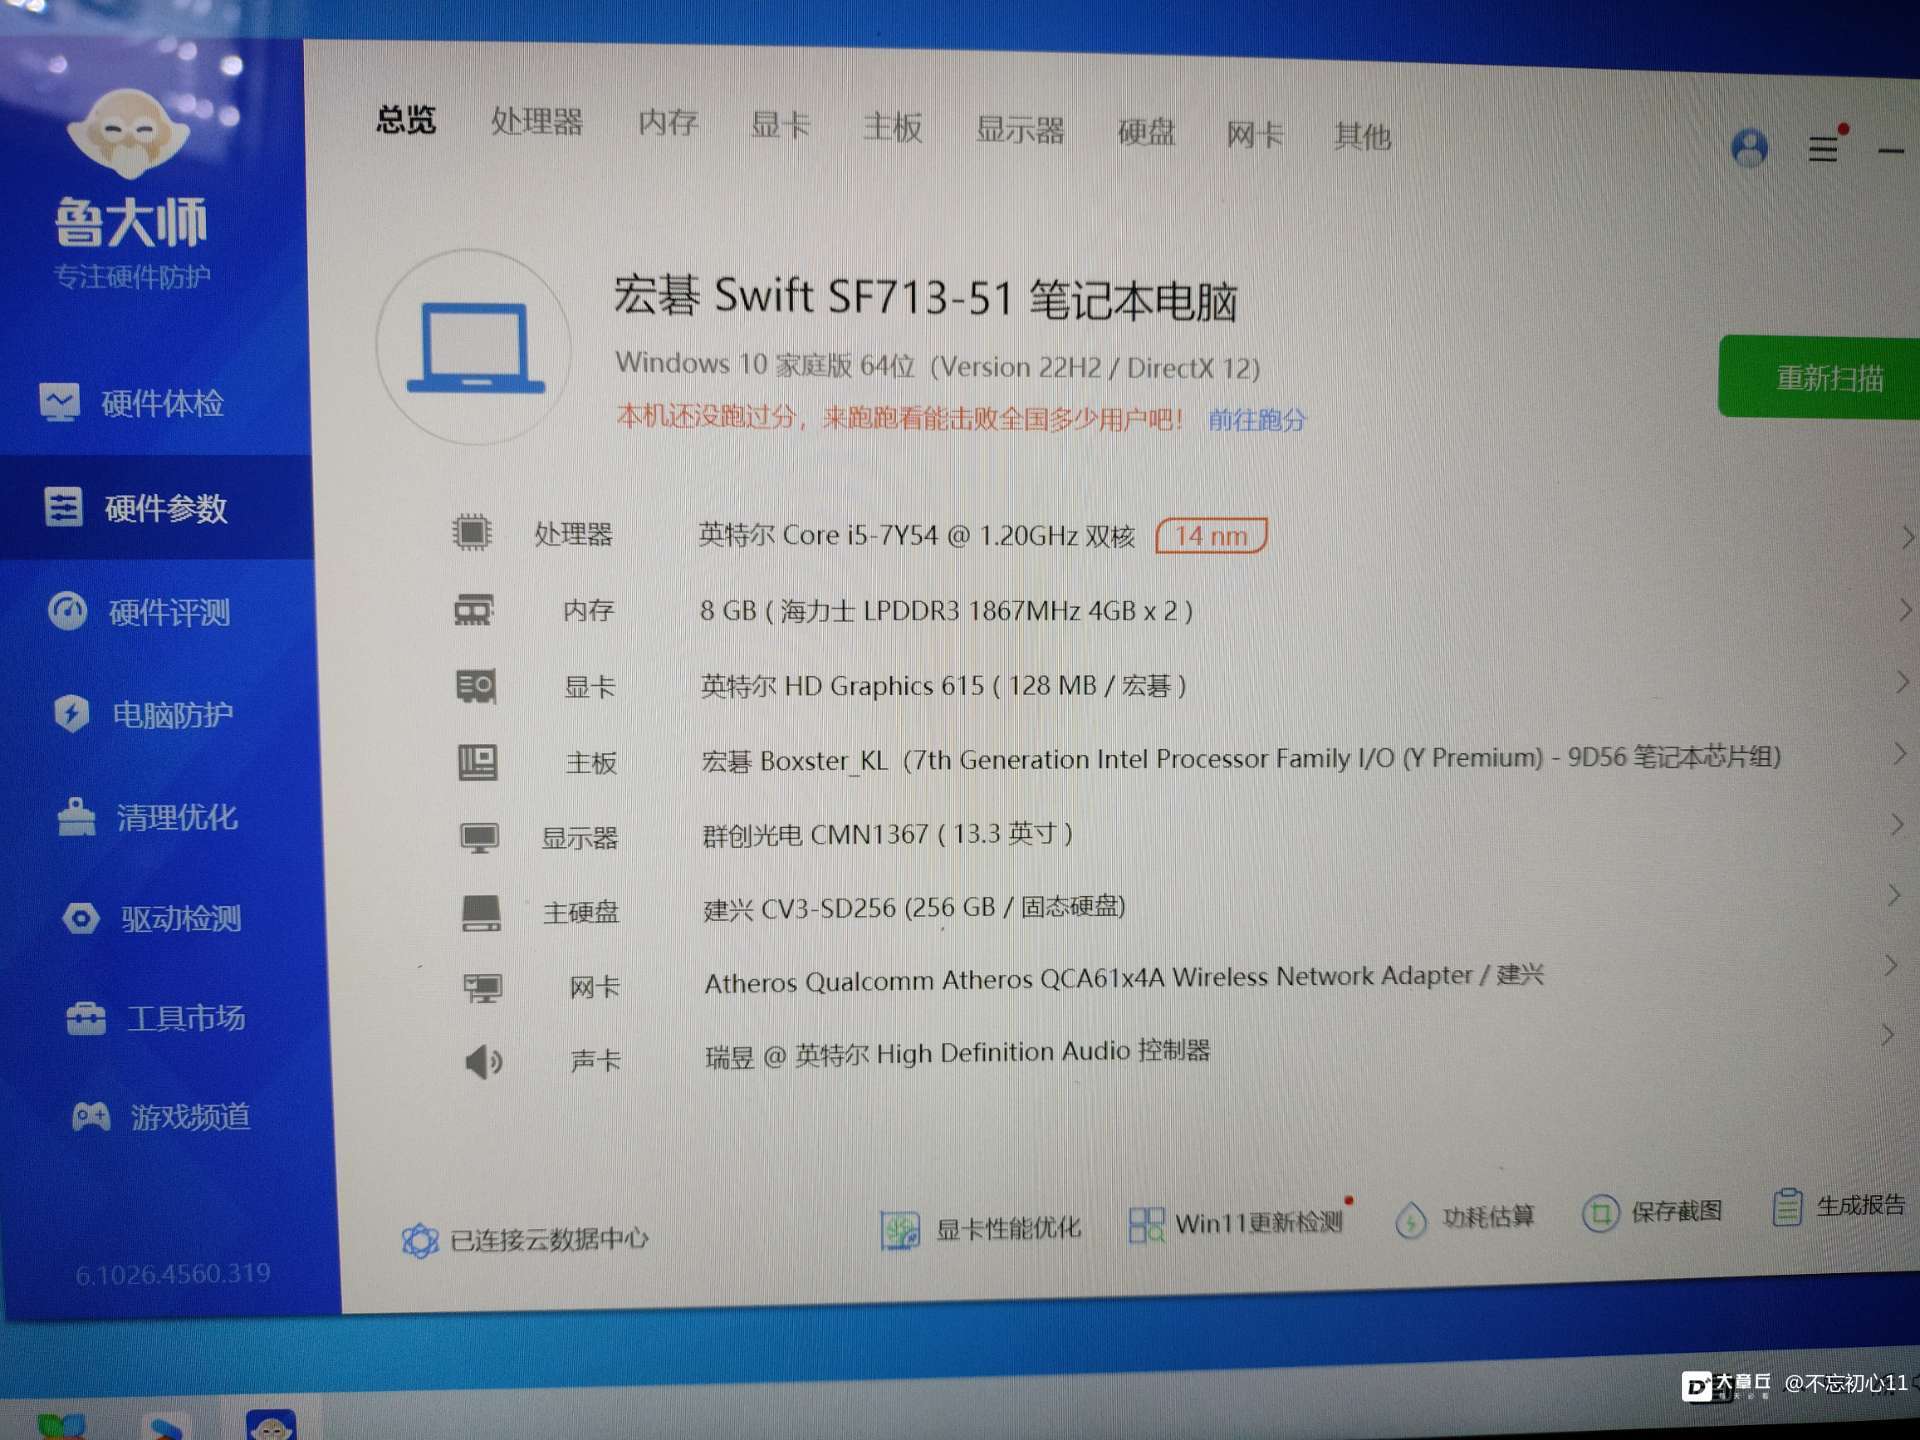Expand the 显卡 graphics row chevron
This screenshot has width=1920, height=1440.
point(1901,682)
